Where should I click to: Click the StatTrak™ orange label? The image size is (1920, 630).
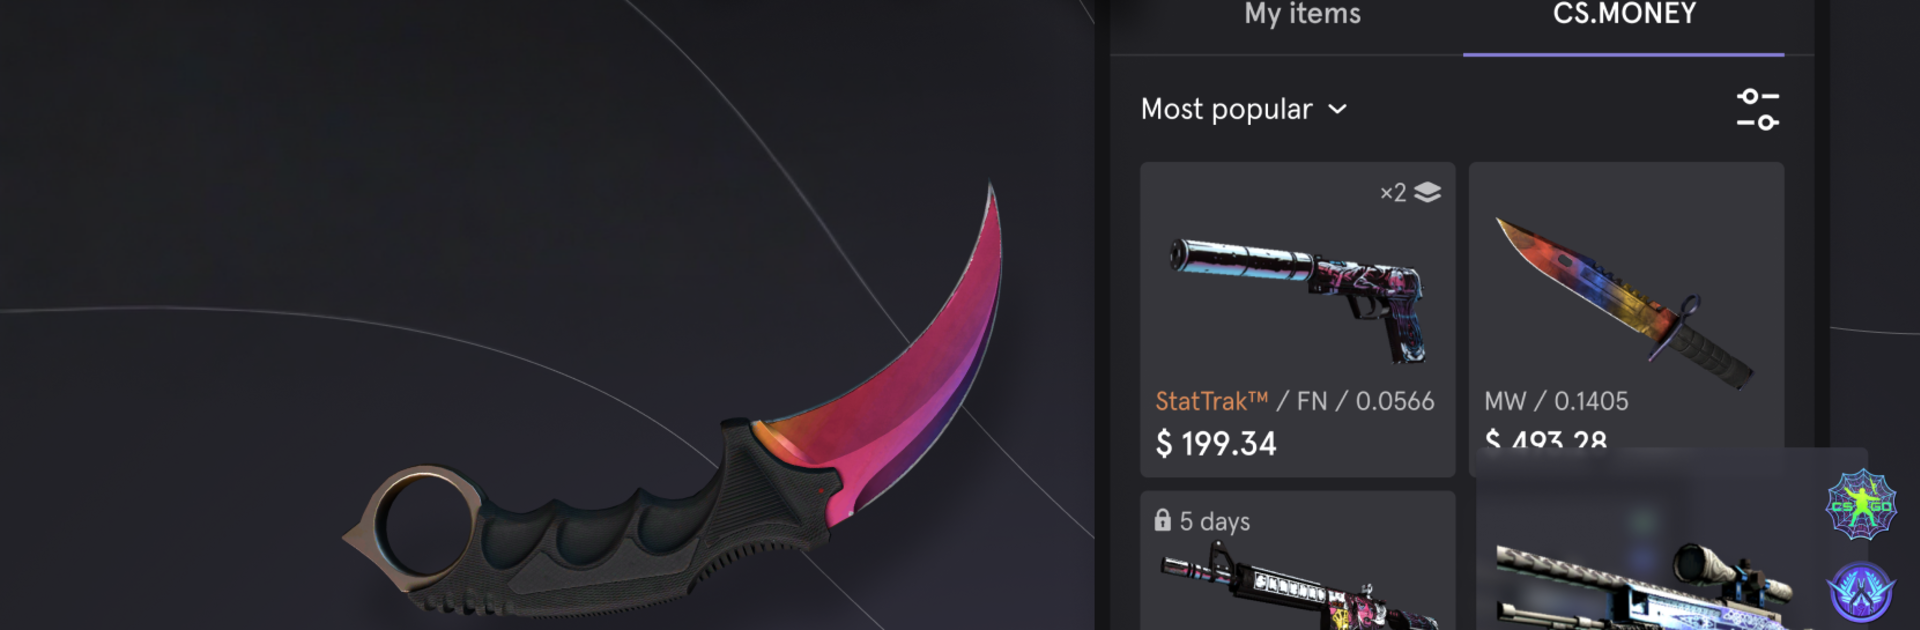[1211, 401]
